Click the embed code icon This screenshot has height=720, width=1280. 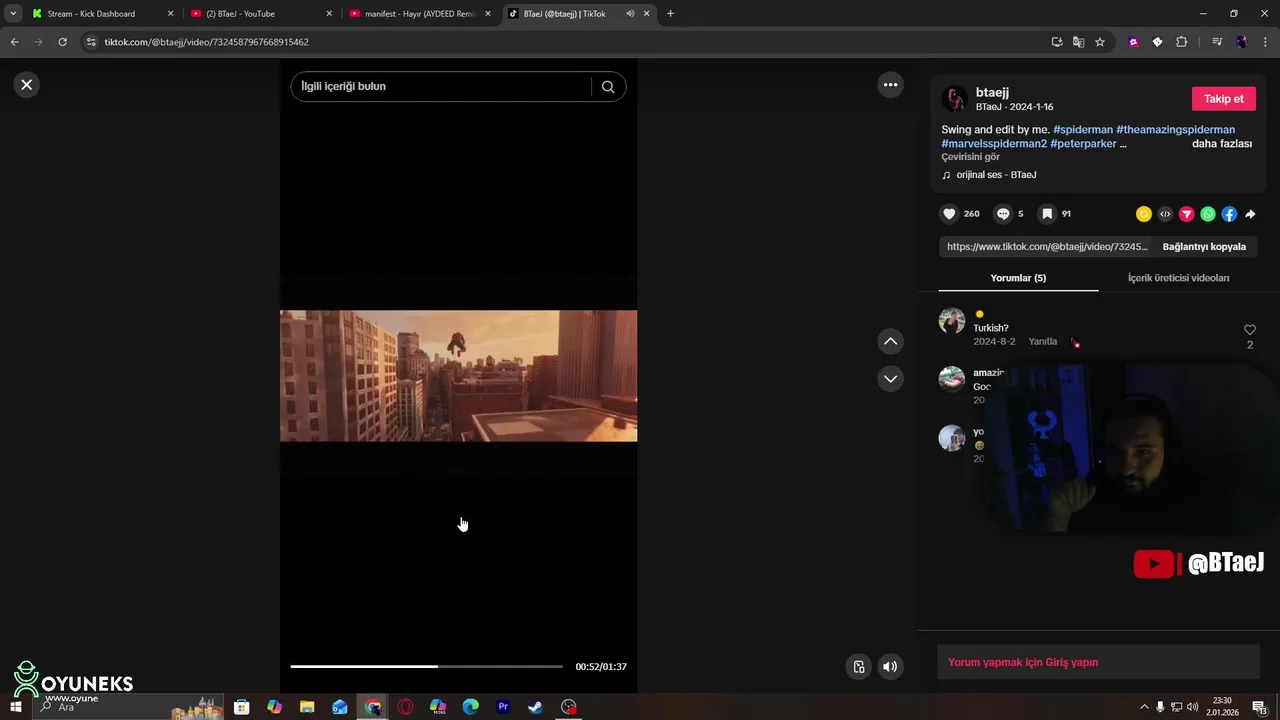[1165, 214]
